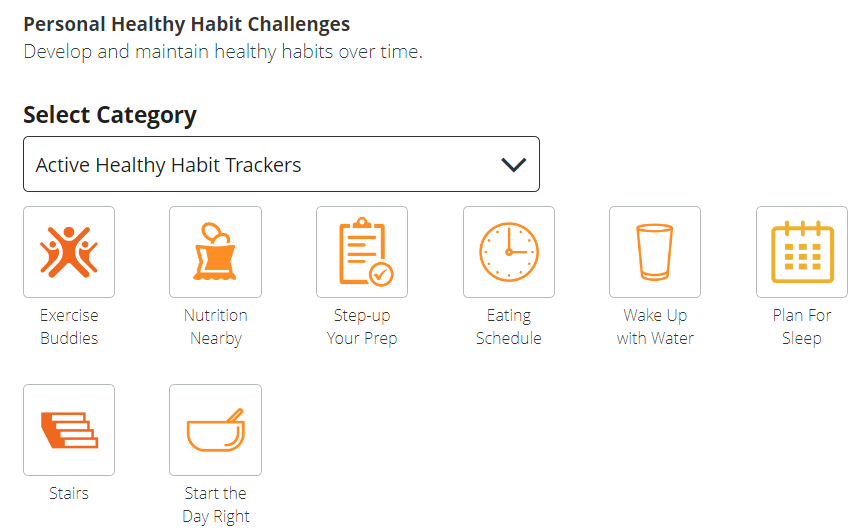Expand the category dropdown chevron arrow
This screenshot has height=532, width=862.
(x=513, y=165)
